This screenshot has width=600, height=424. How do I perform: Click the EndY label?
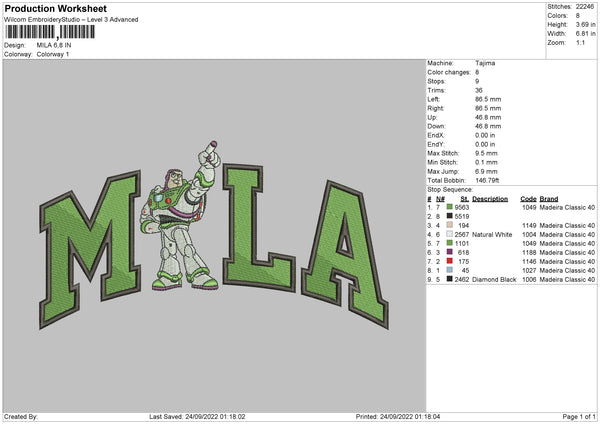[436, 144]
